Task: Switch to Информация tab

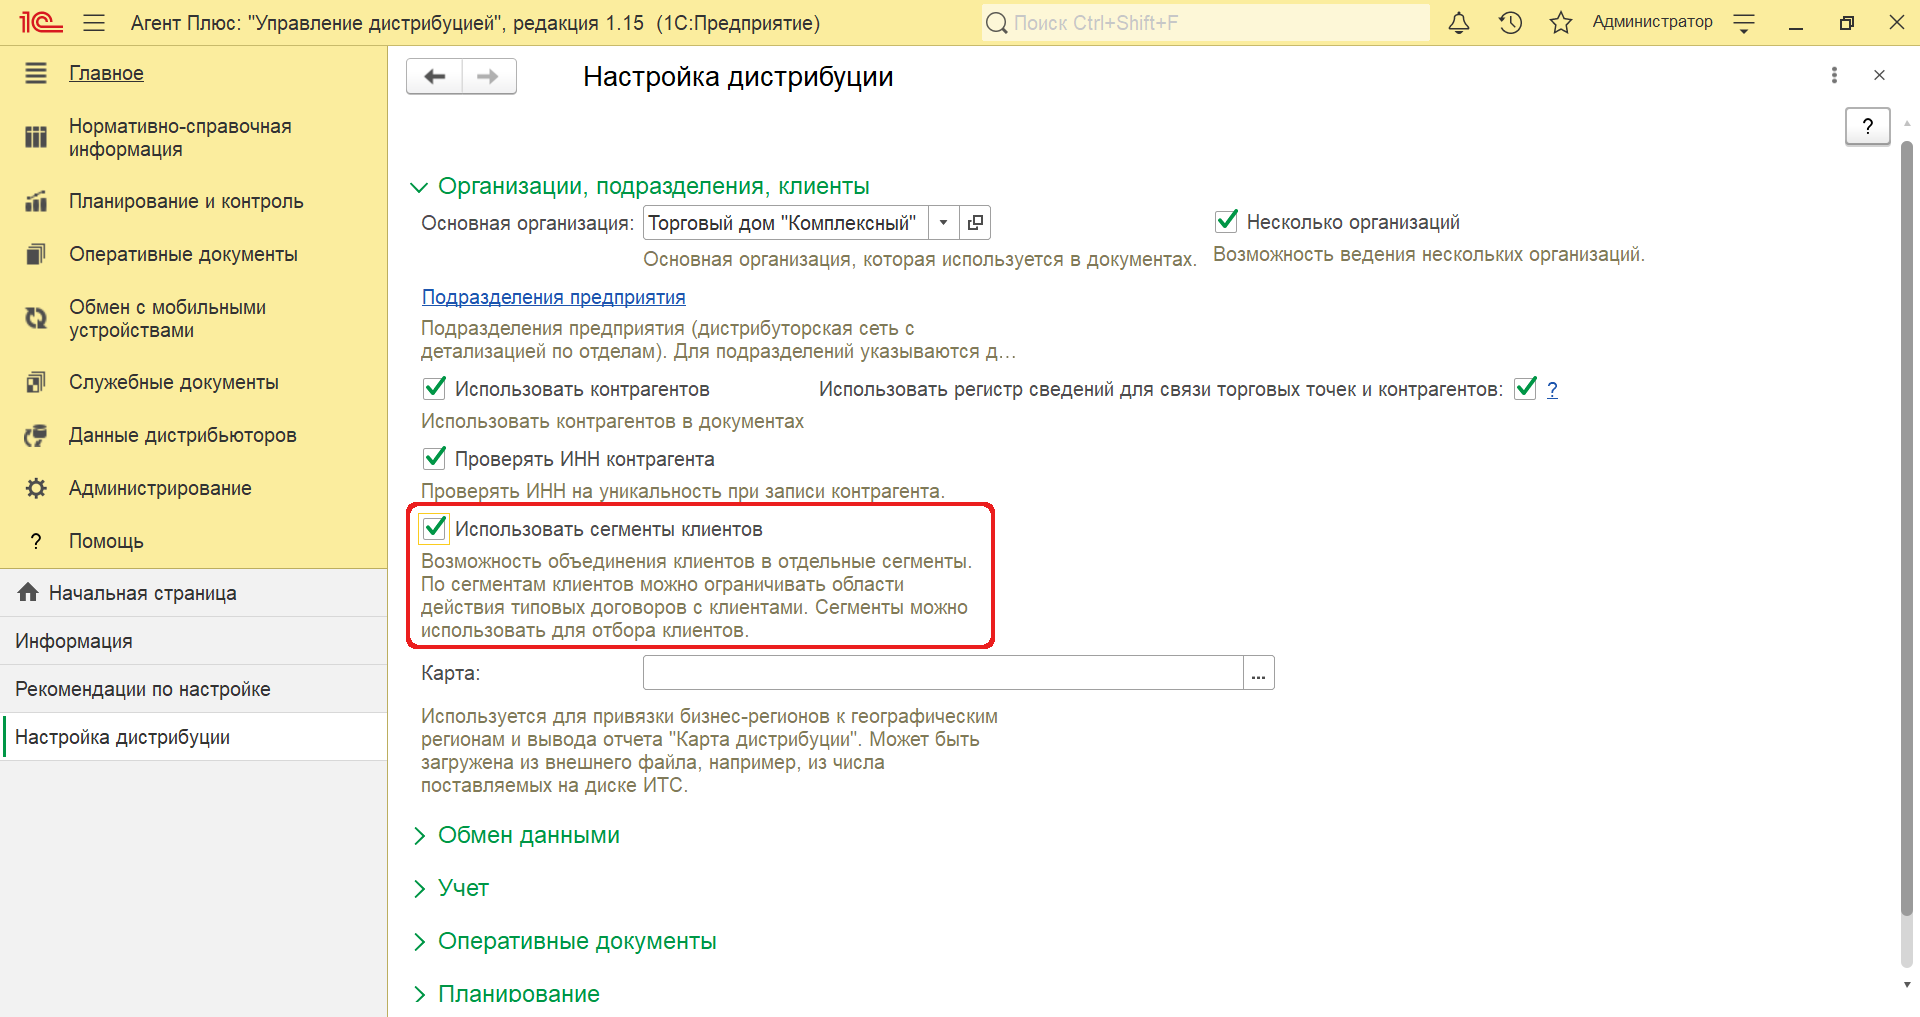Action: pyautogui.click(x=194, y=641)
